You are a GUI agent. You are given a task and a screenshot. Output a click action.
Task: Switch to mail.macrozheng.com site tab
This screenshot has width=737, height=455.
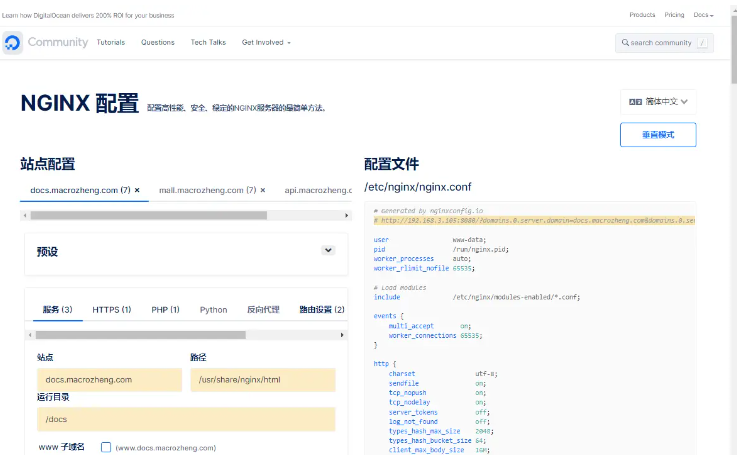click(207, 190)
